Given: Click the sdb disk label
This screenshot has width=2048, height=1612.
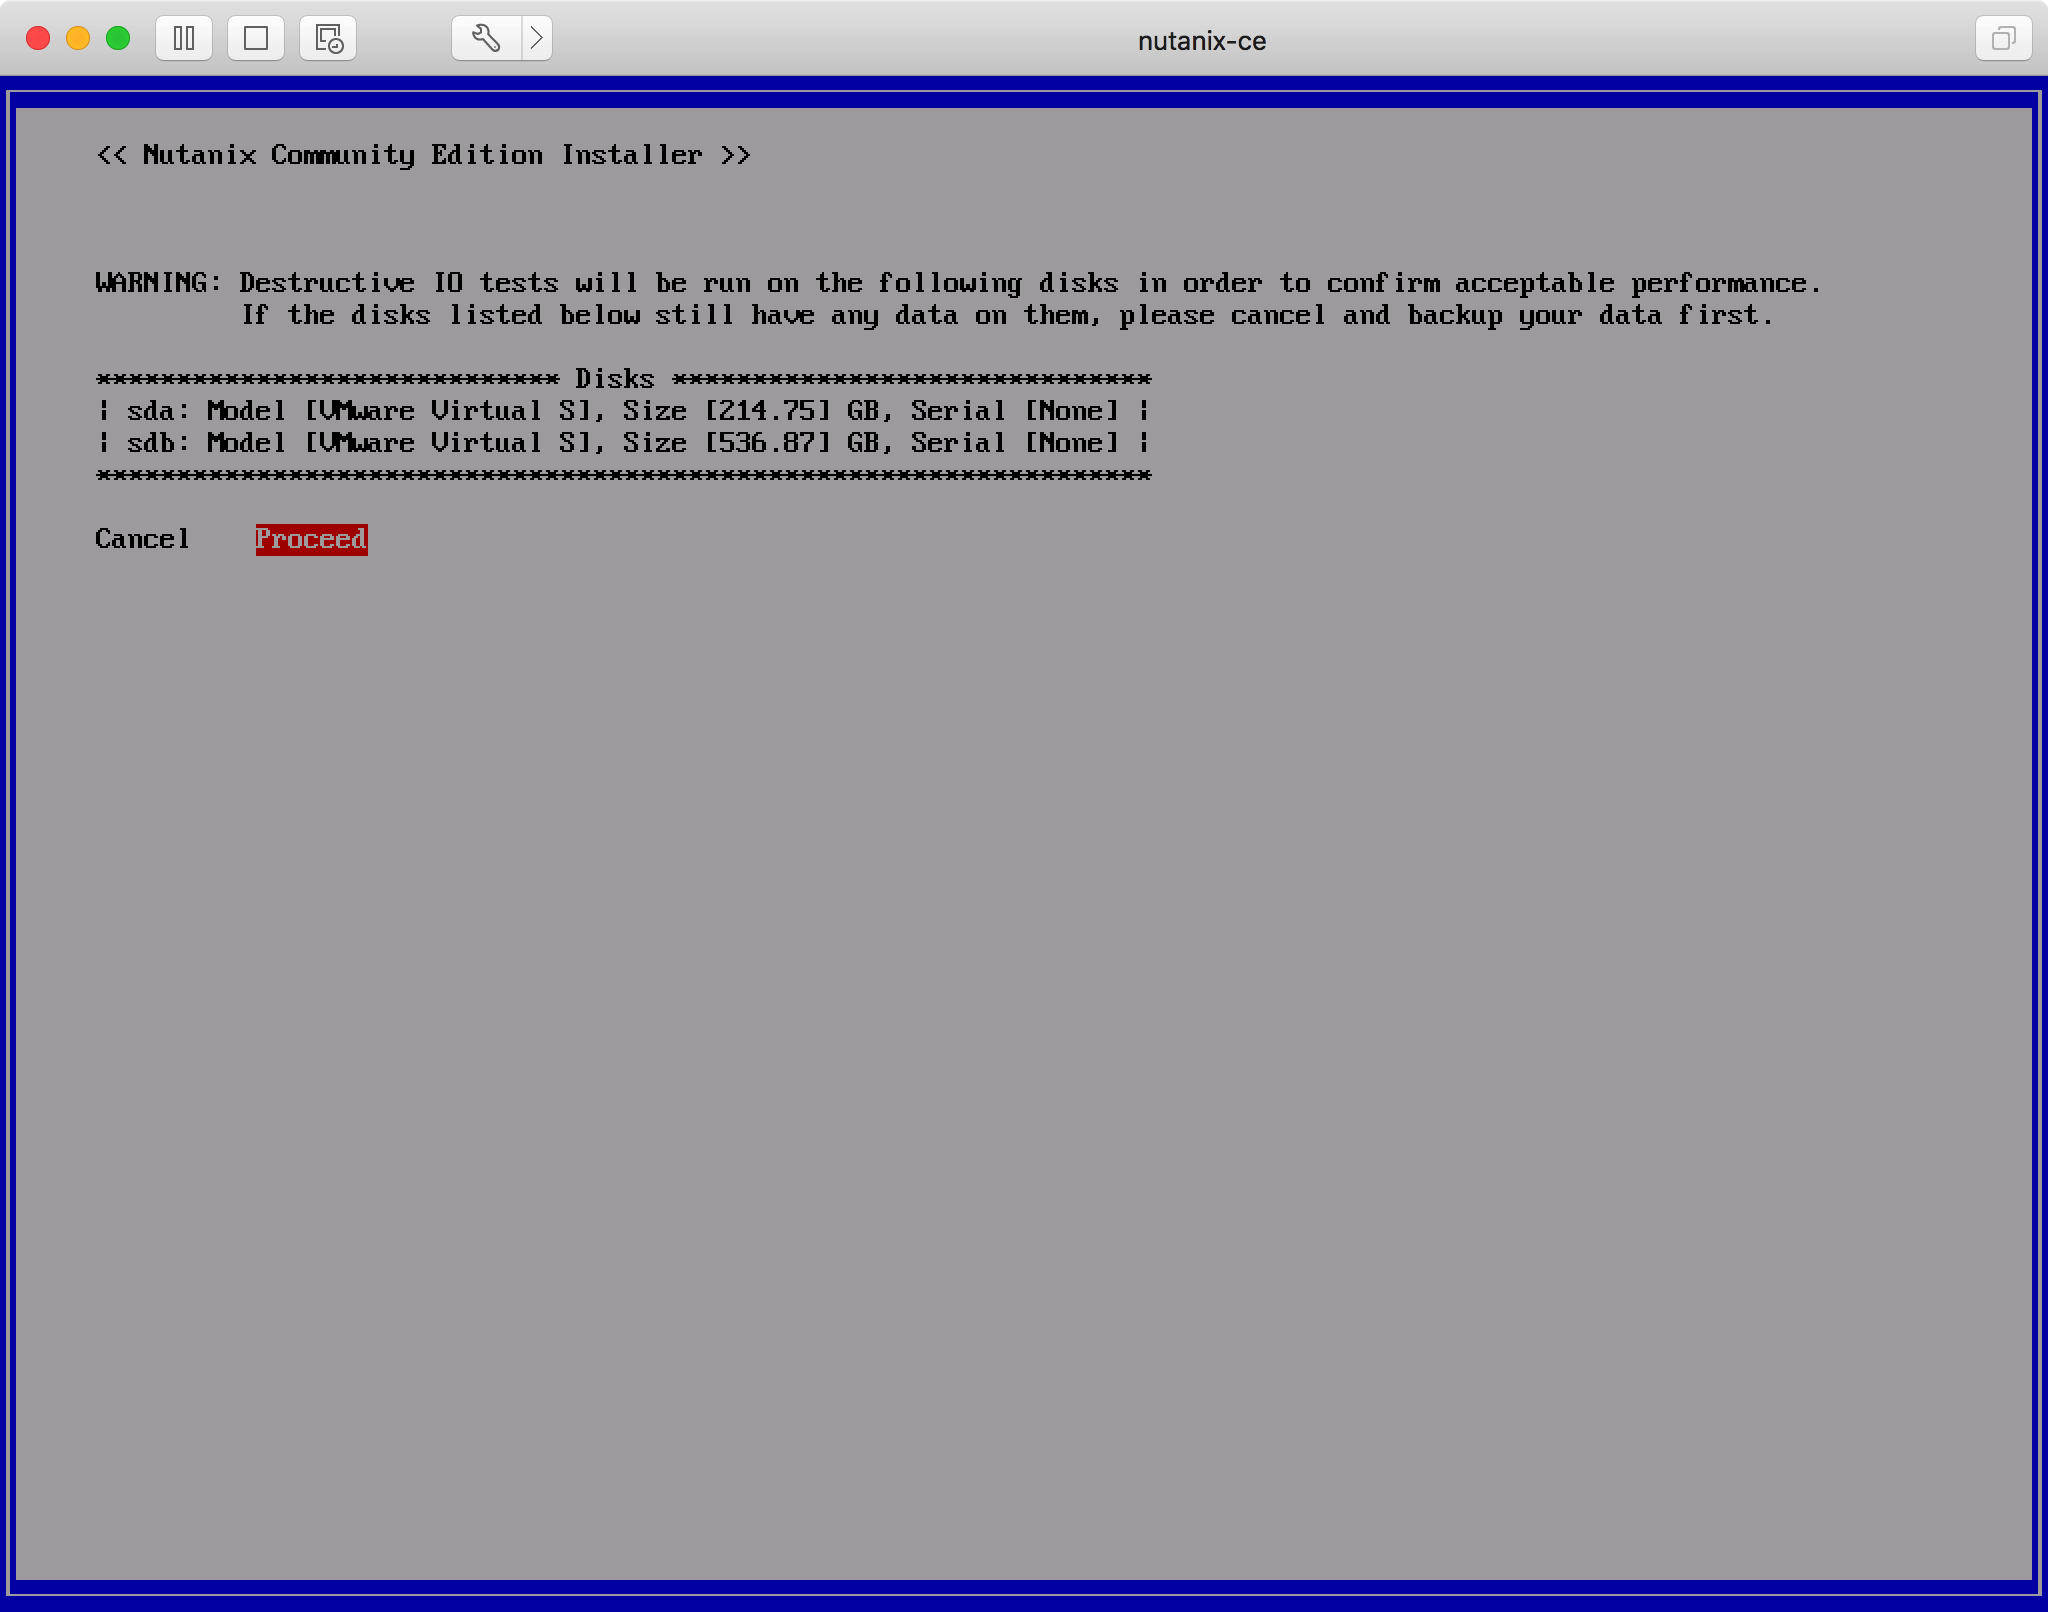Looking at the screenshot, I should (151, 443).
